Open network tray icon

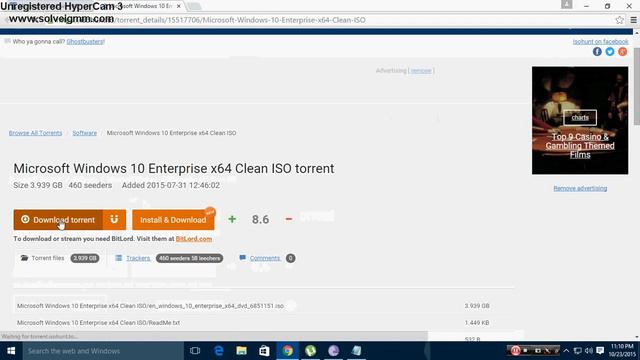coord(578,351)
